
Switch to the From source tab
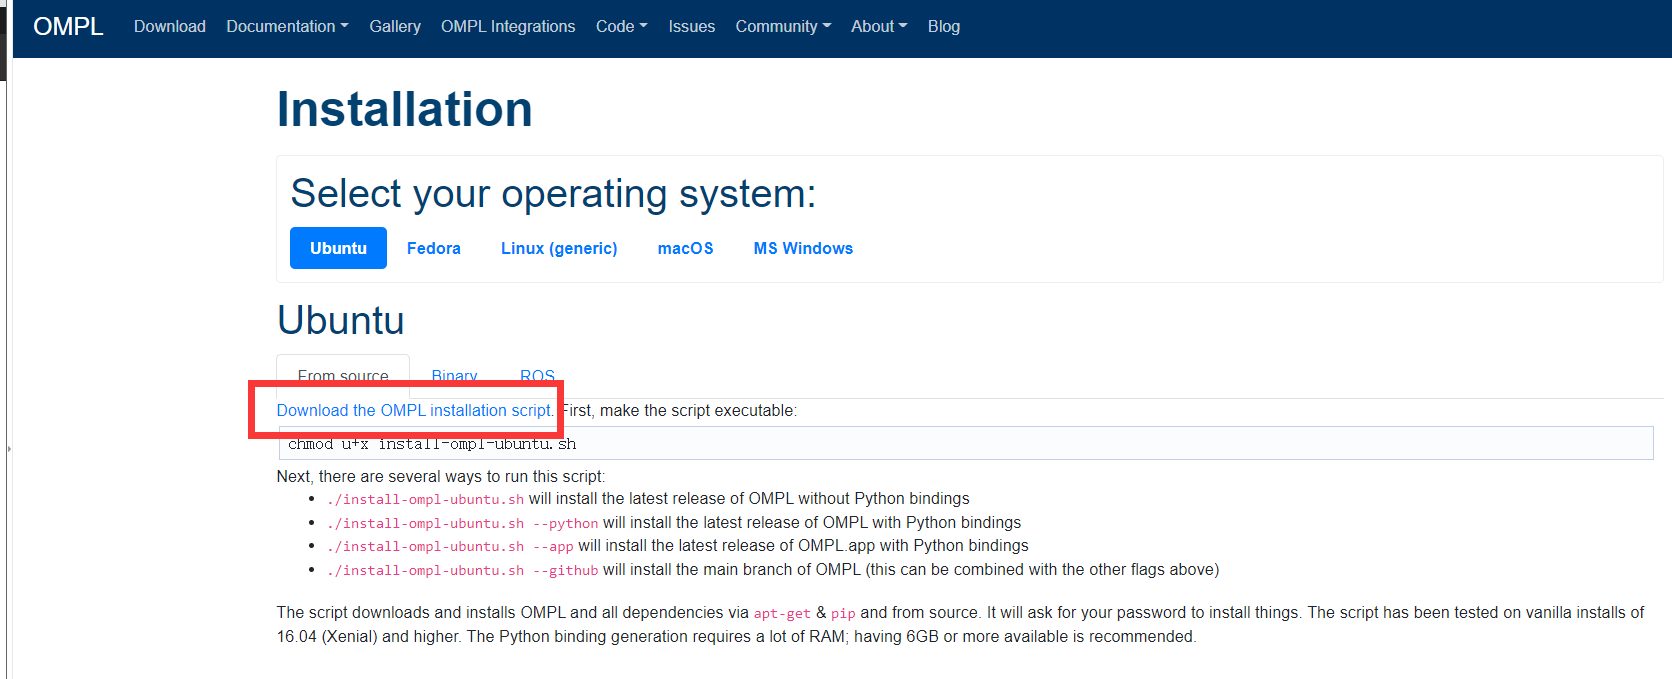[343, 376]
